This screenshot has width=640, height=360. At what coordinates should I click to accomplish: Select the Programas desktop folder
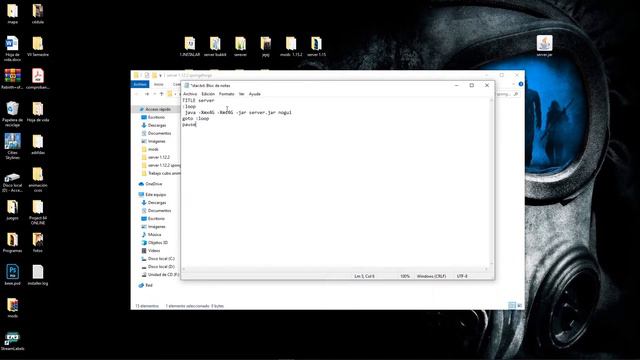click(x=12, y=242)
